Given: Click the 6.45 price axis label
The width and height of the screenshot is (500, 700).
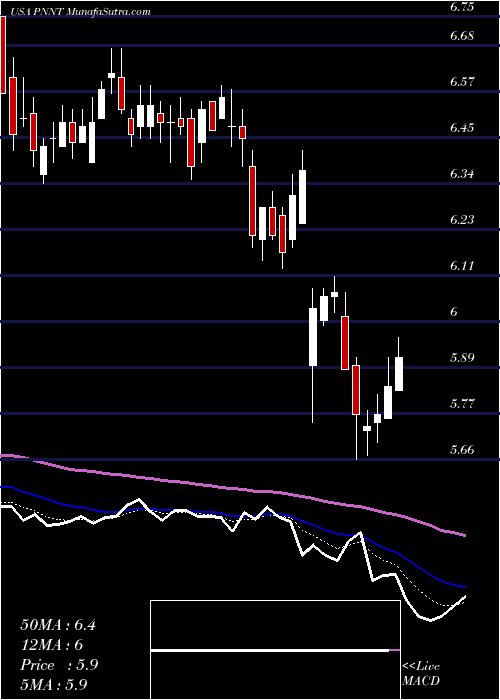Looking at the screenshot, I should coord(462,128).
